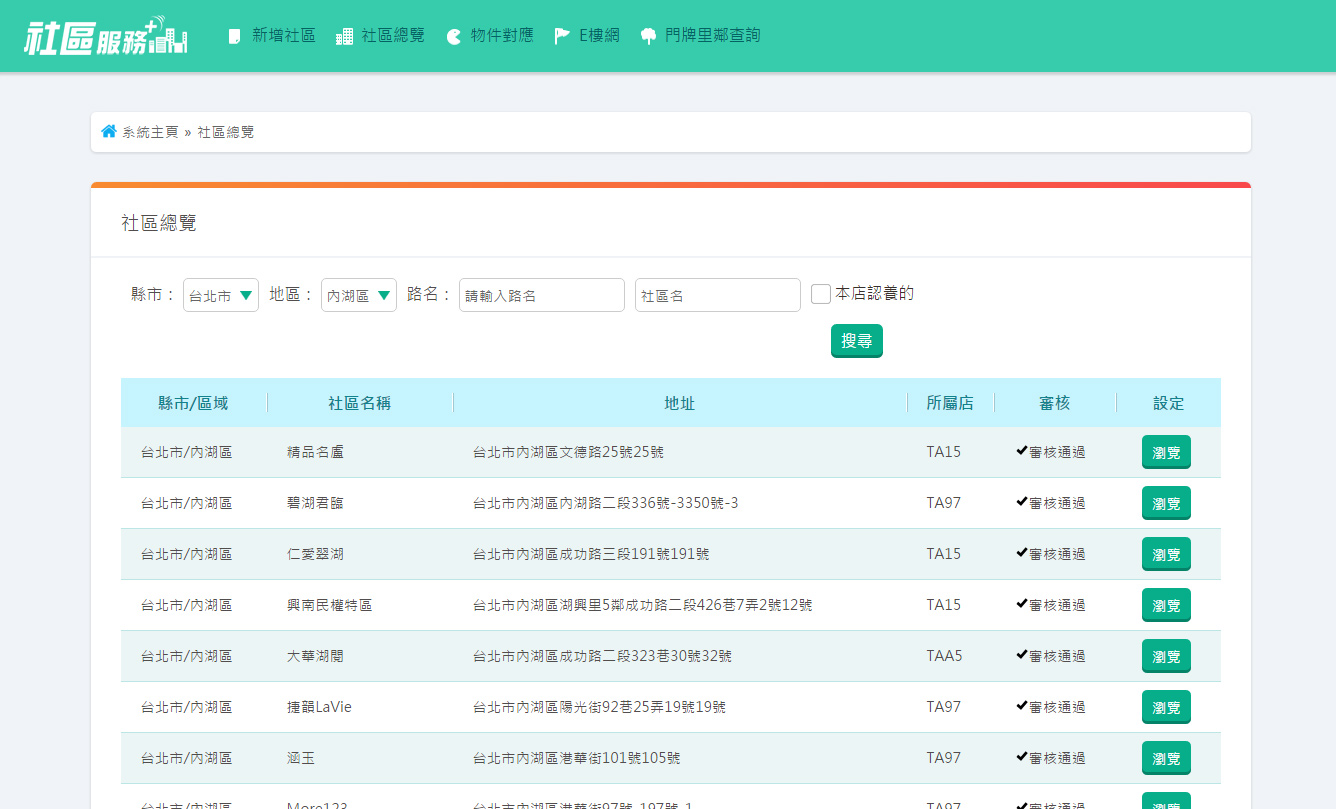The width and height of the screenshot is (1336, 809).
Task: Click the document icon beside 新增社區
Action: point(234,36)
